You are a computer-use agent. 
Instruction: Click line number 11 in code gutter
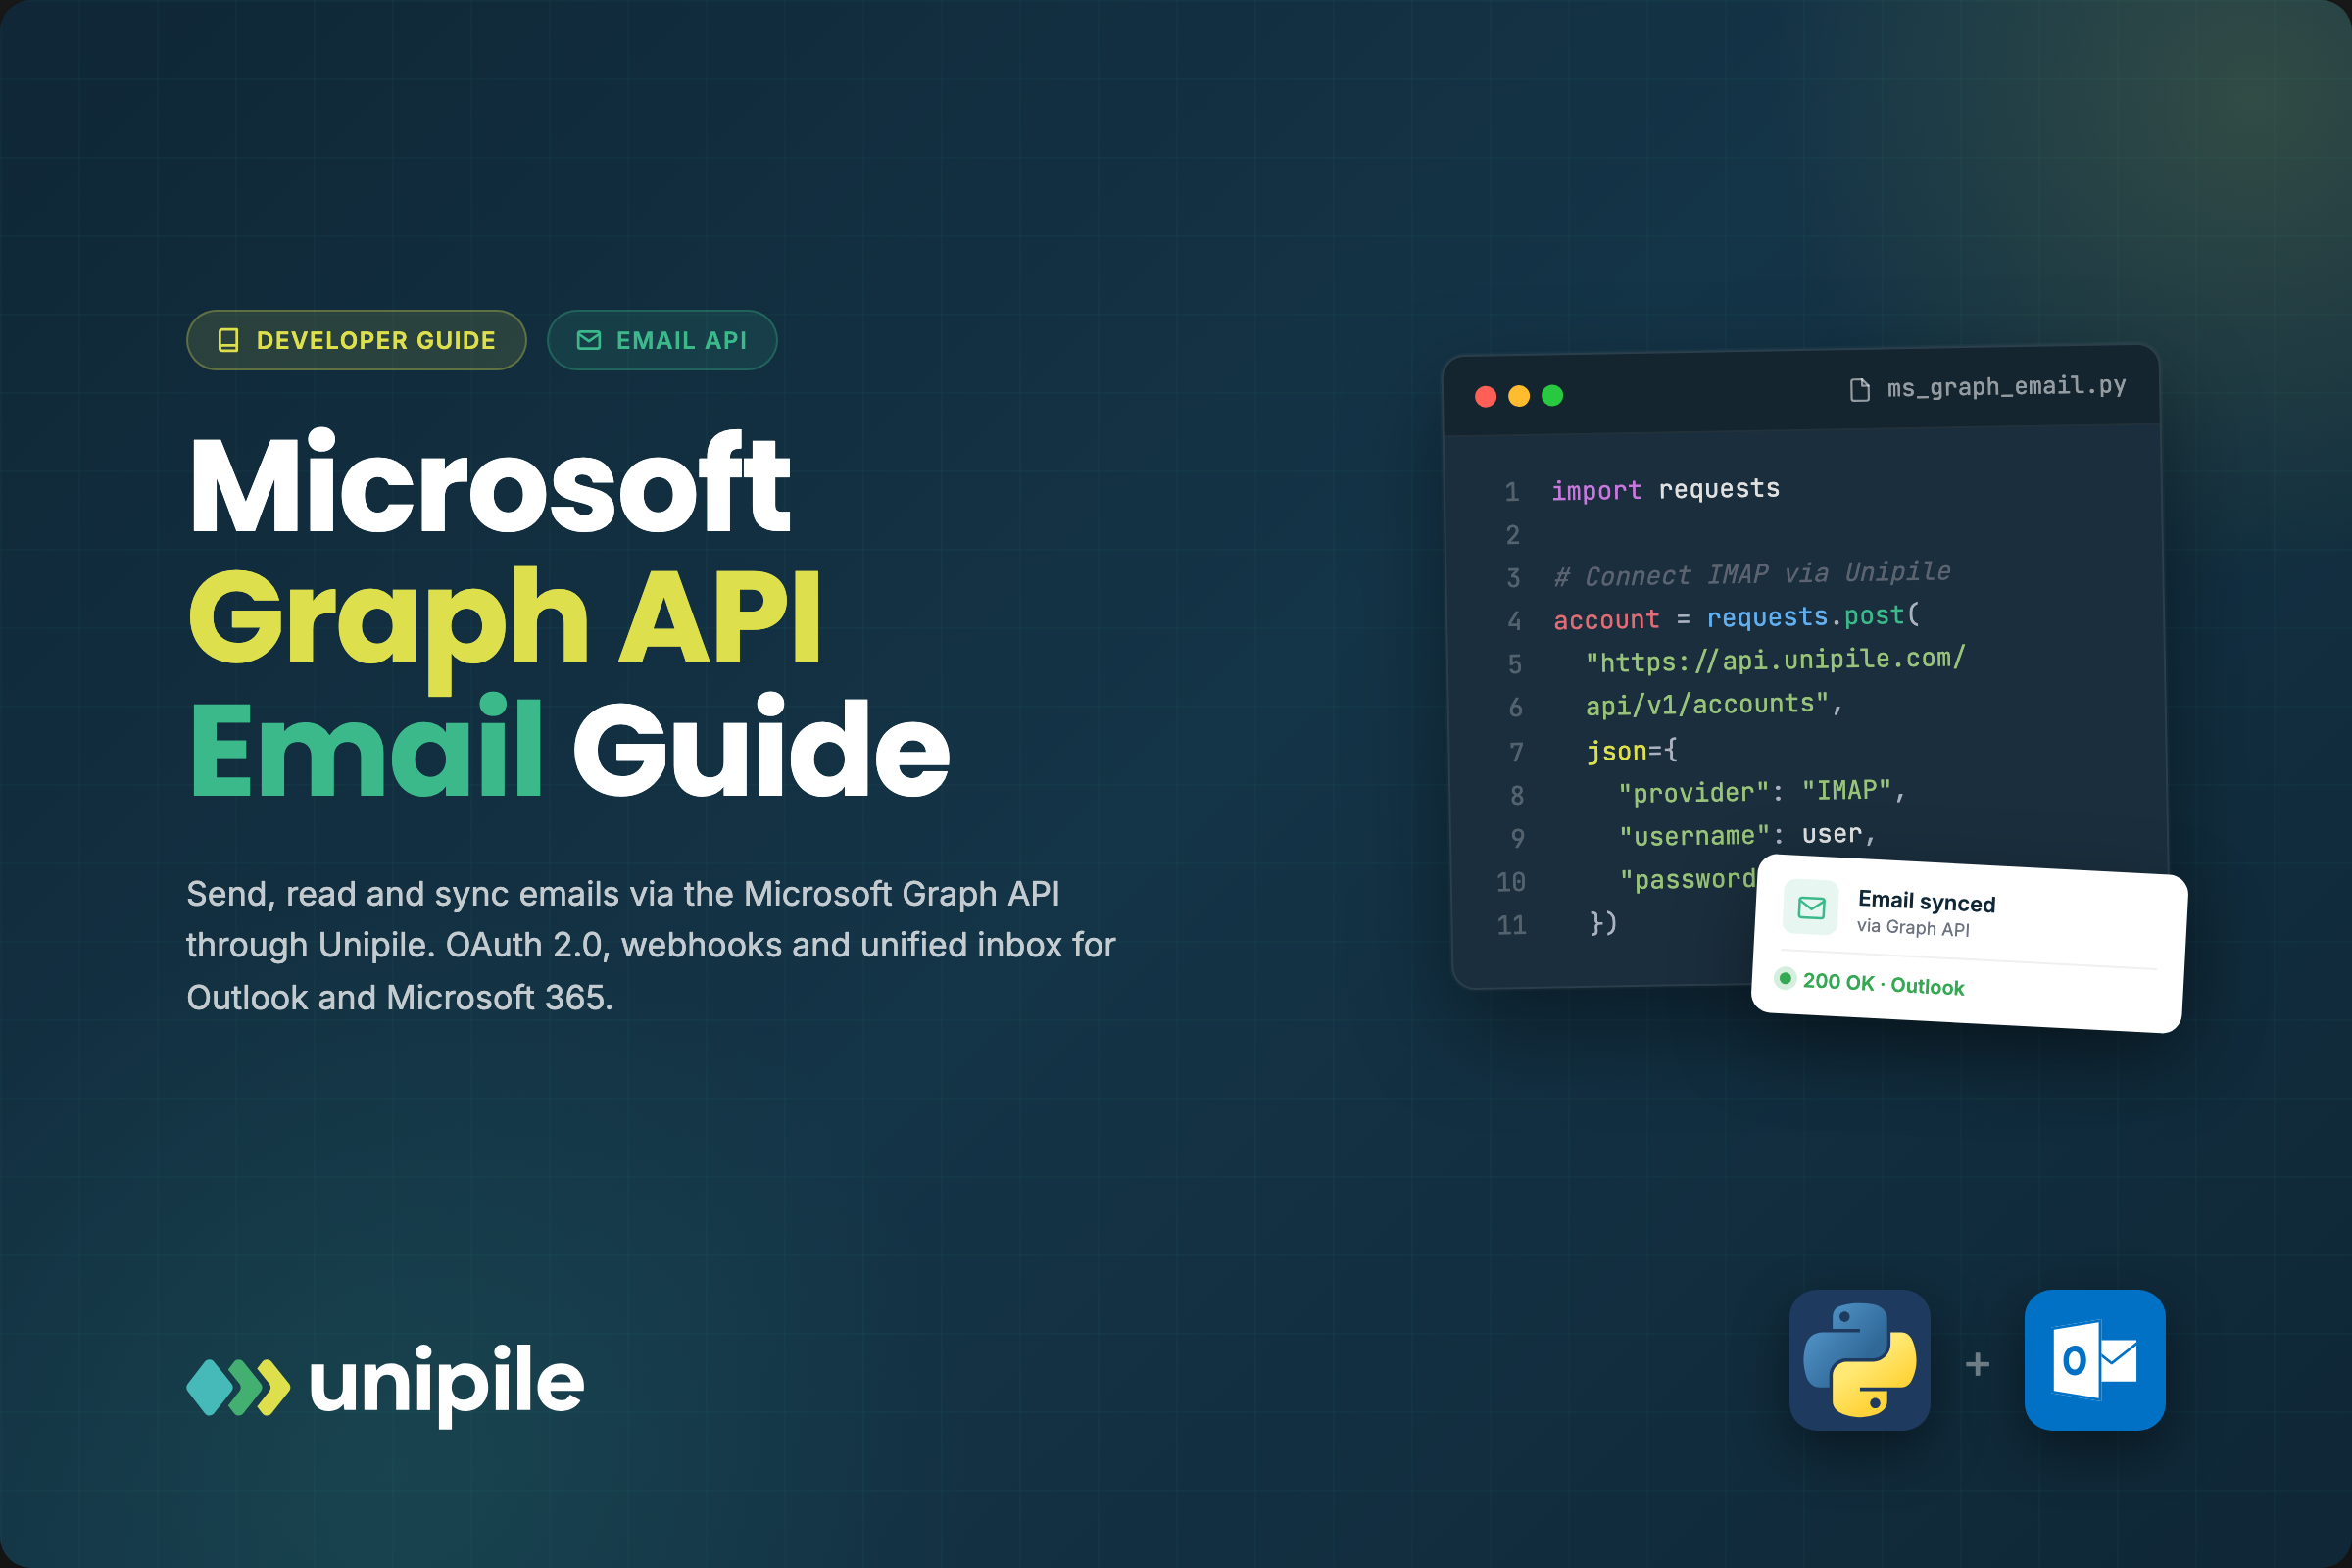1512,925
